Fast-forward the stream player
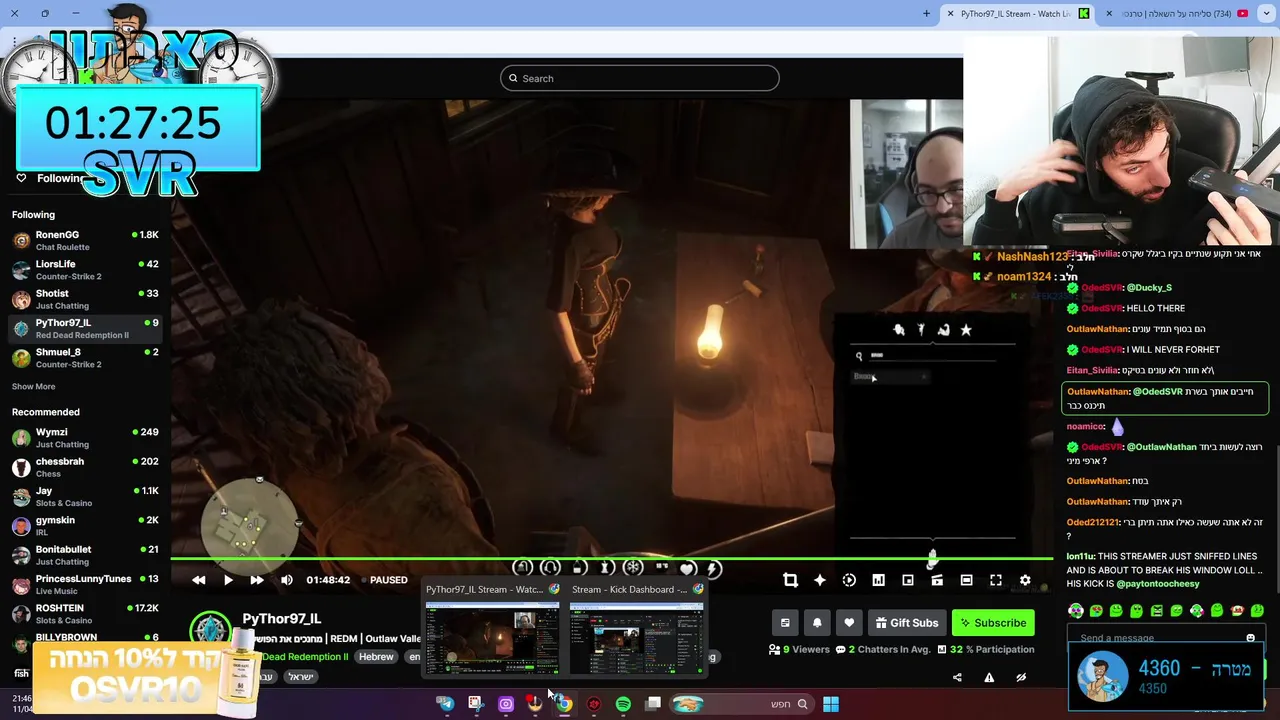Screen dimensions: 1280x720 257,580
